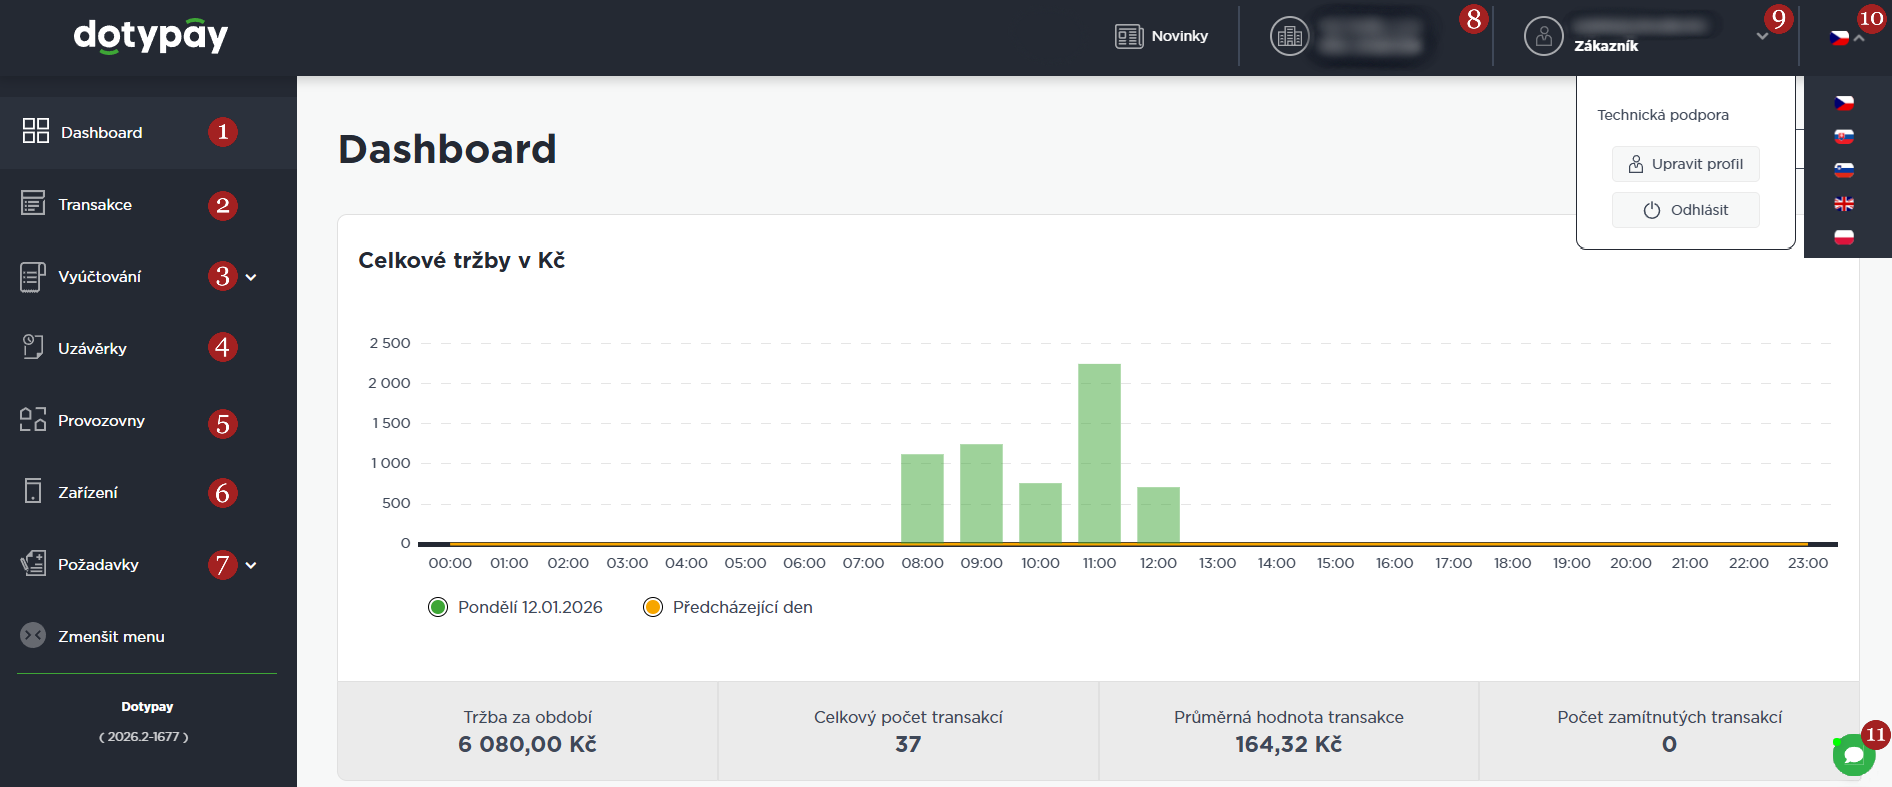The width and height of the screenshot is (1892, 787).
Task: Click the Novinky news icon
Action: [1129, 37]
